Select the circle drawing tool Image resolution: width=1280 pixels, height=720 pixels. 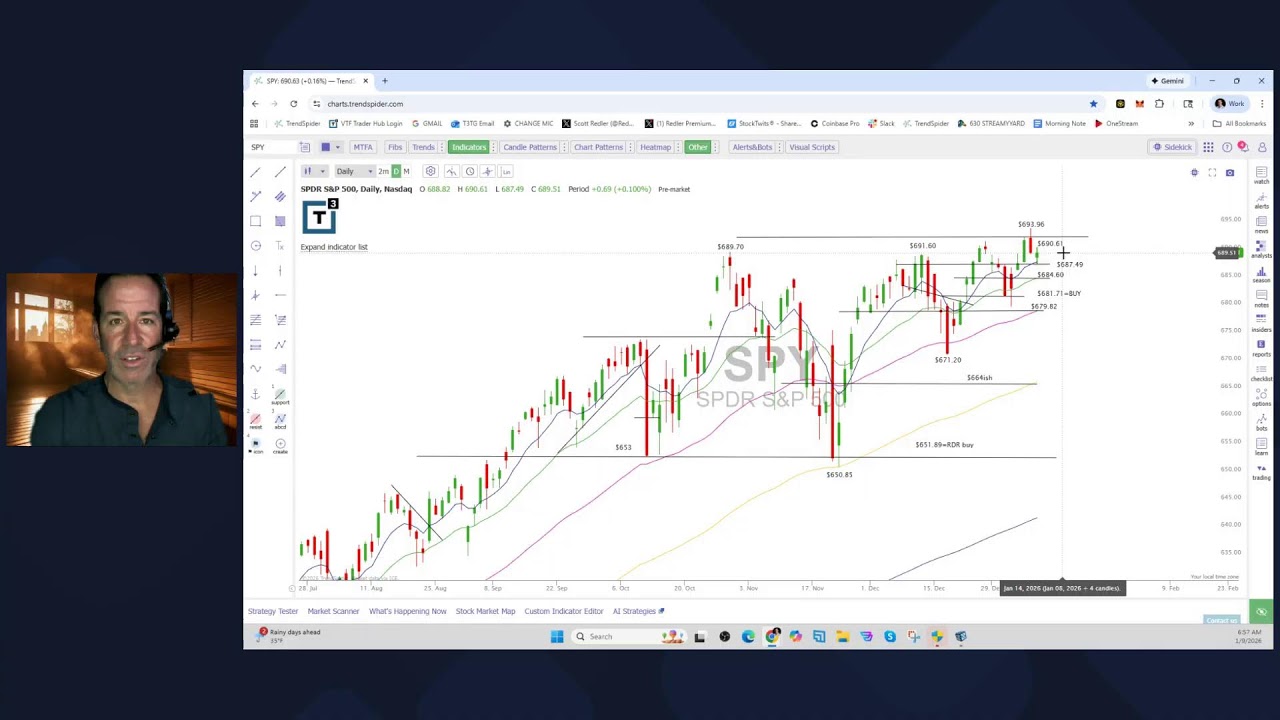point(256,246)
